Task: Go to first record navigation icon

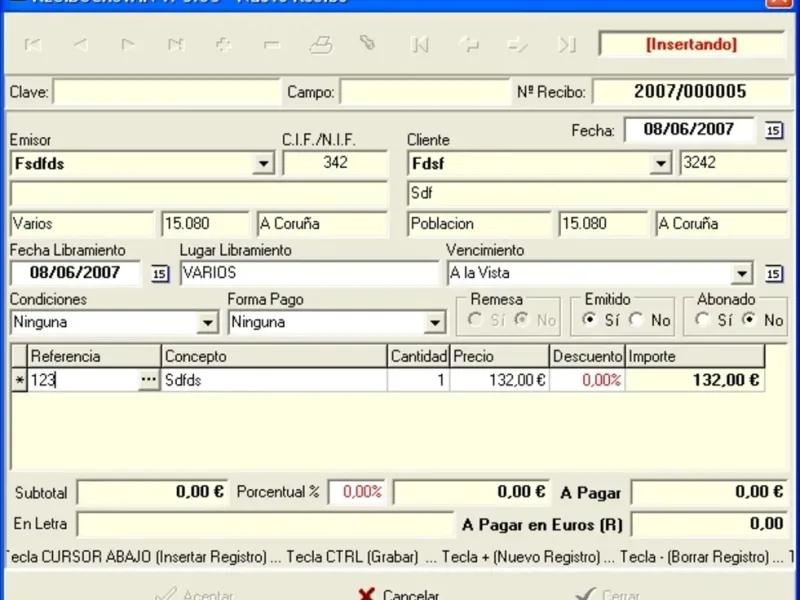Action: (33, 45)
